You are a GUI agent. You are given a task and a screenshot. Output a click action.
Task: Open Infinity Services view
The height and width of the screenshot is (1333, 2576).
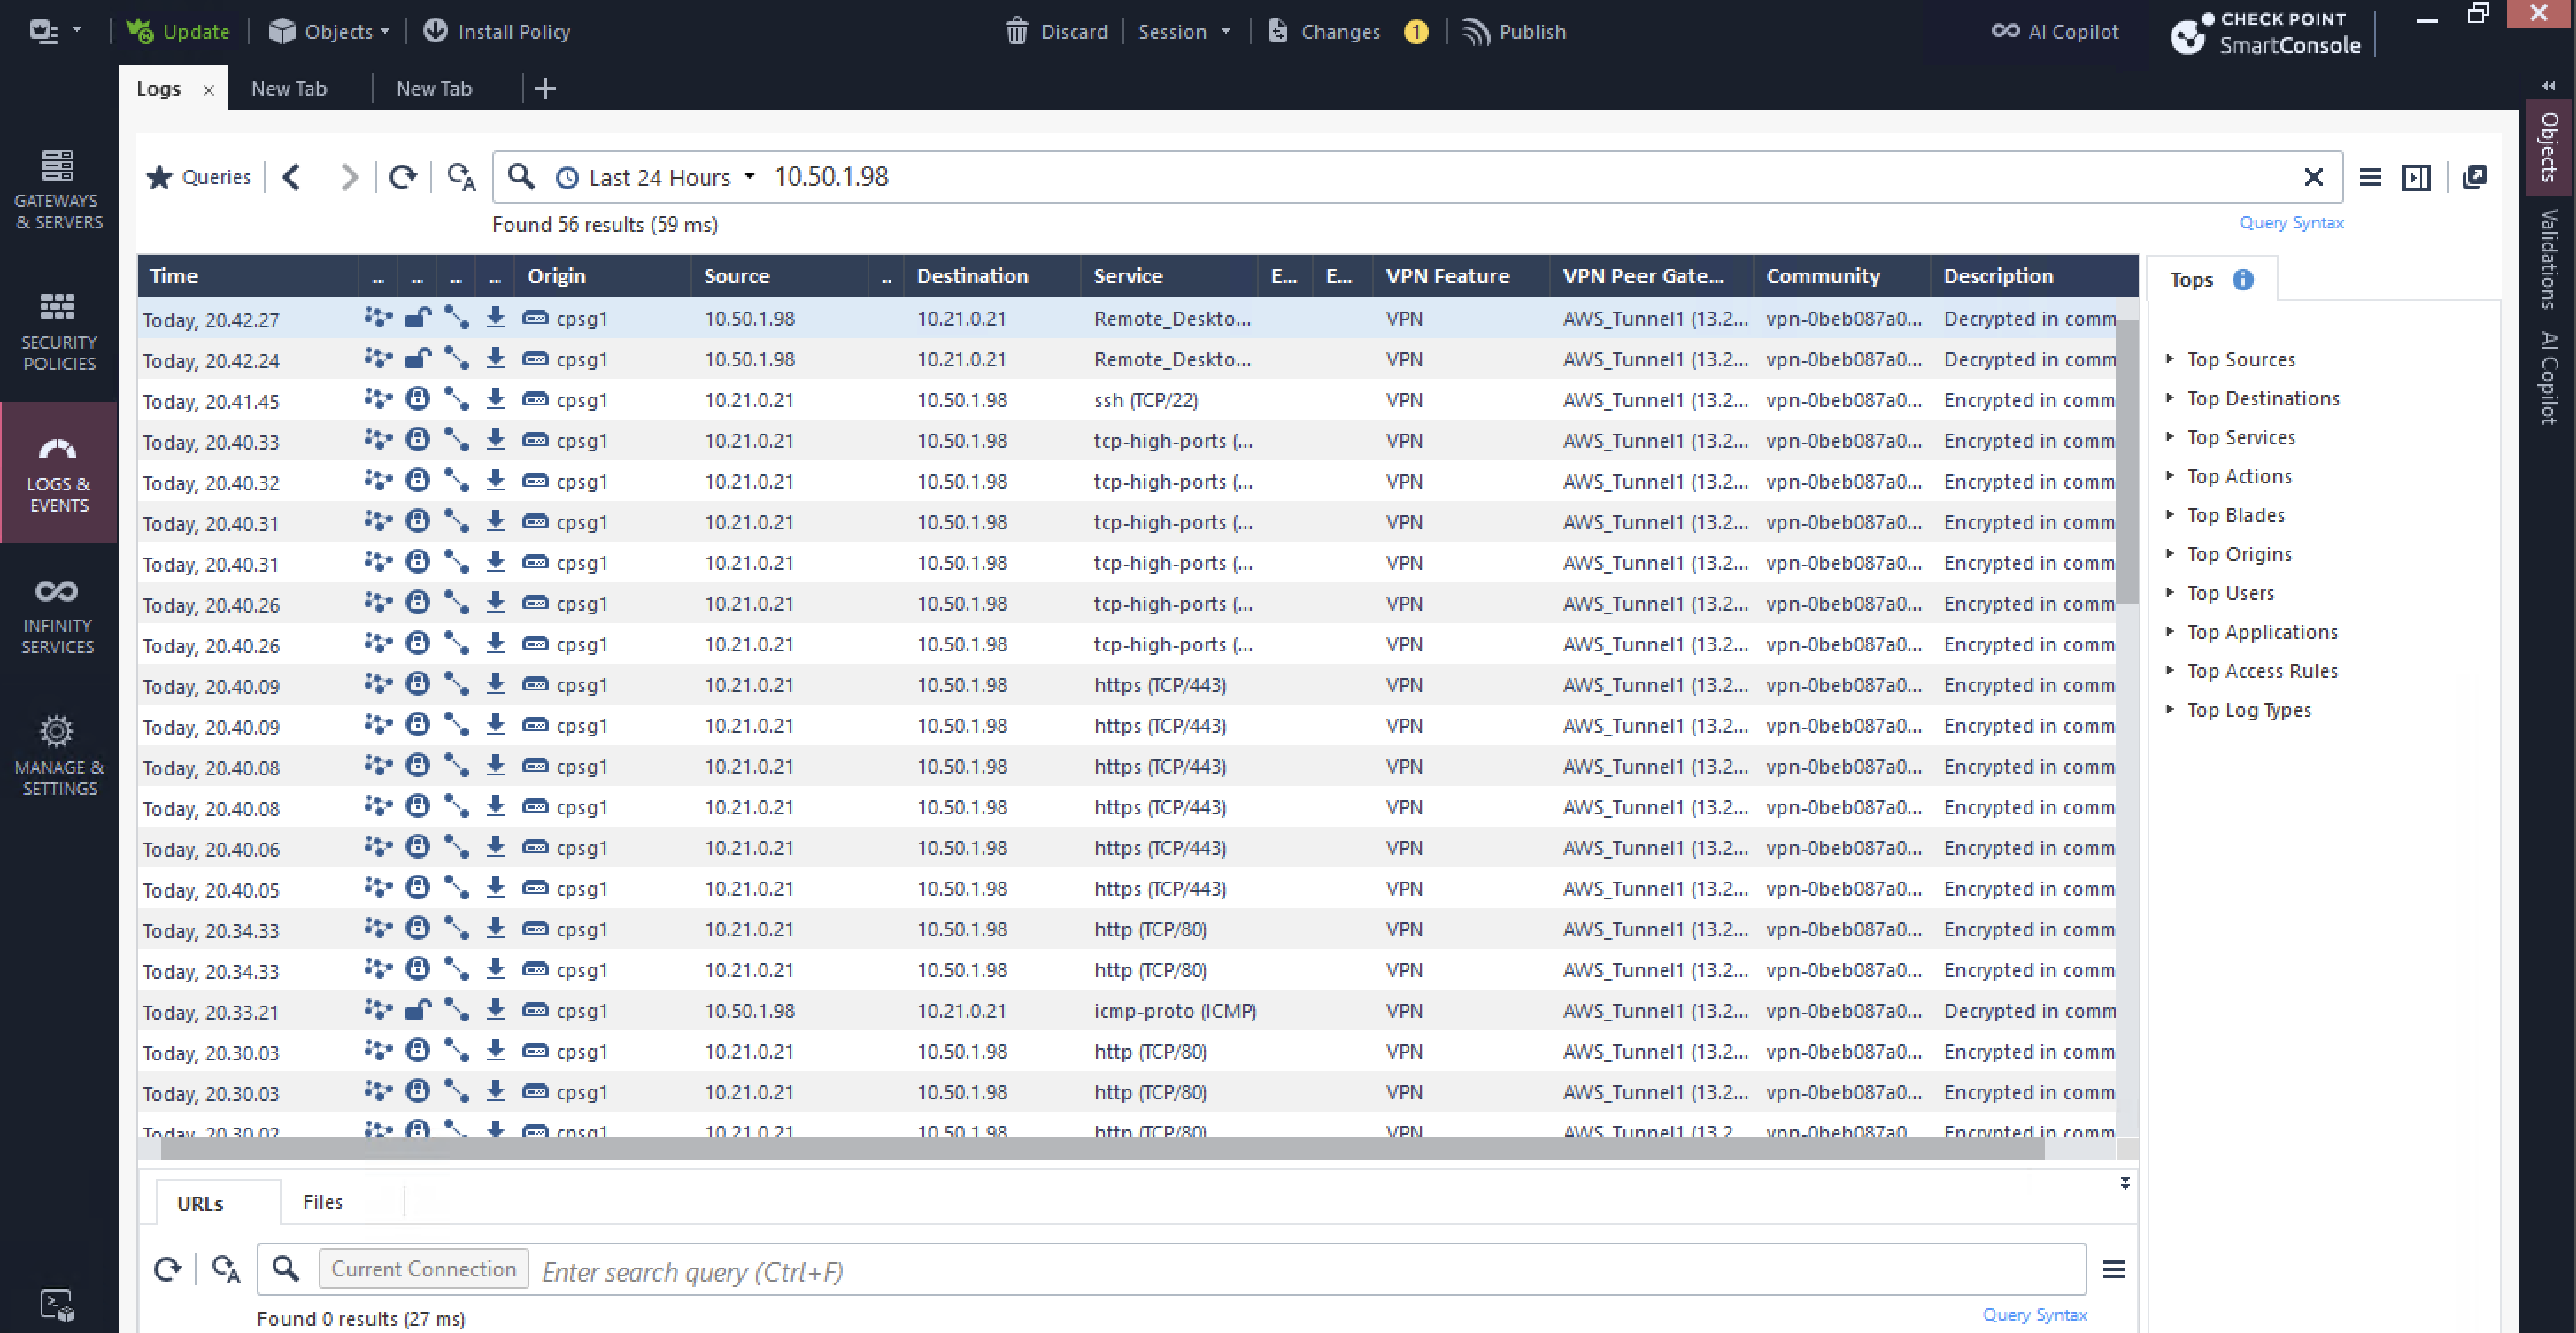click(x=58, y=615)
